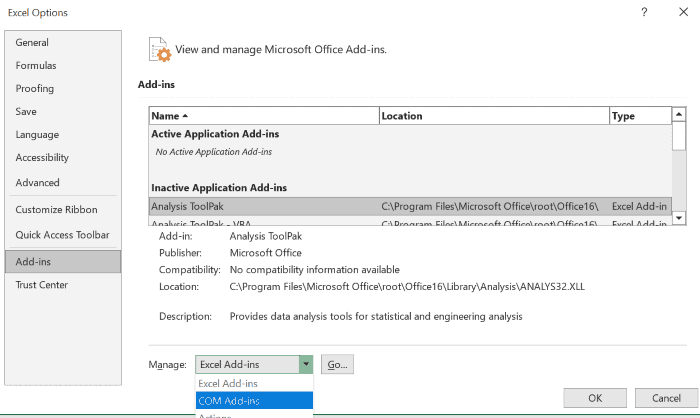Click the Microsoft Office publisher text
Viewport: 700px width, 418px height.
point(266,253)
